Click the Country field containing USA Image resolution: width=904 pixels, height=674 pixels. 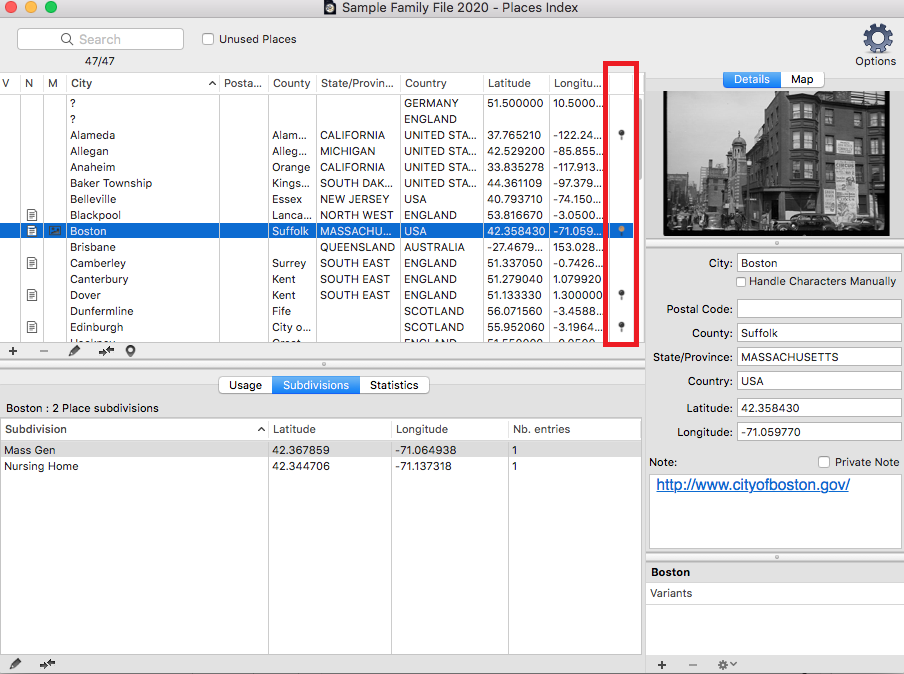coord(819,381)
